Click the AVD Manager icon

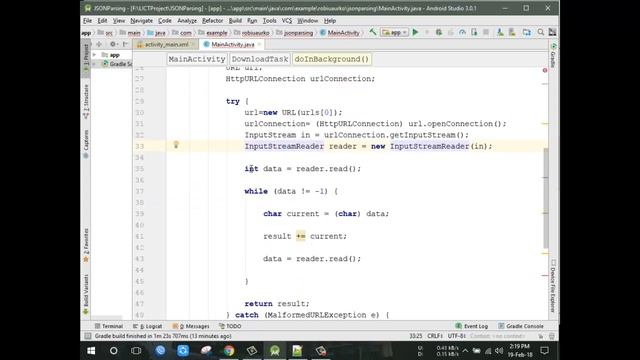click(500, 32)
